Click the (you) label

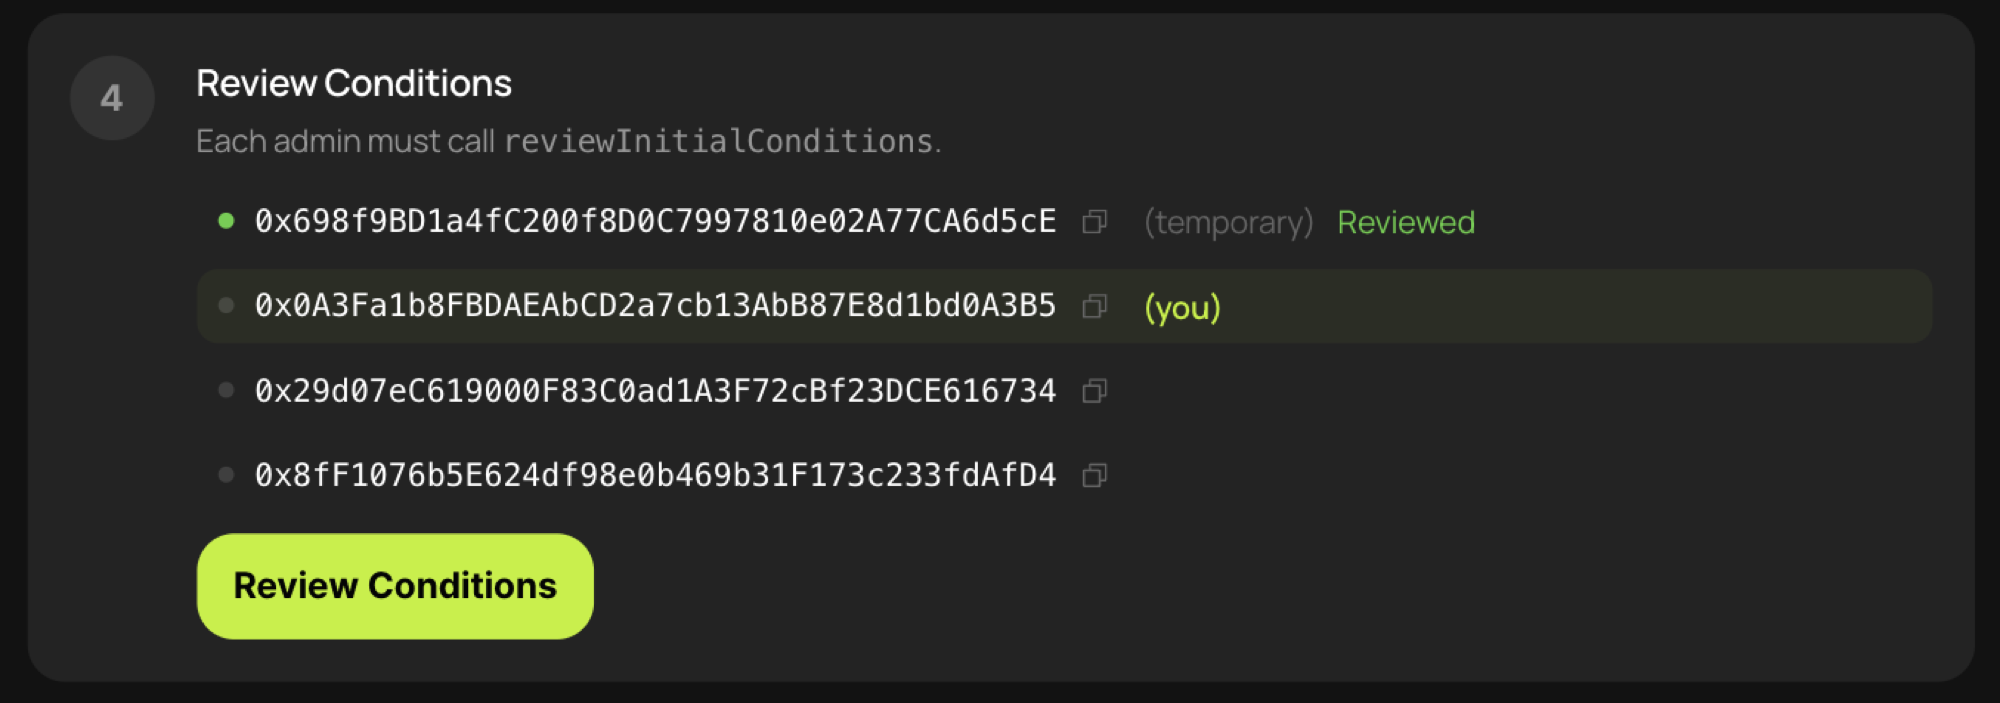[x=1182, y=307]
